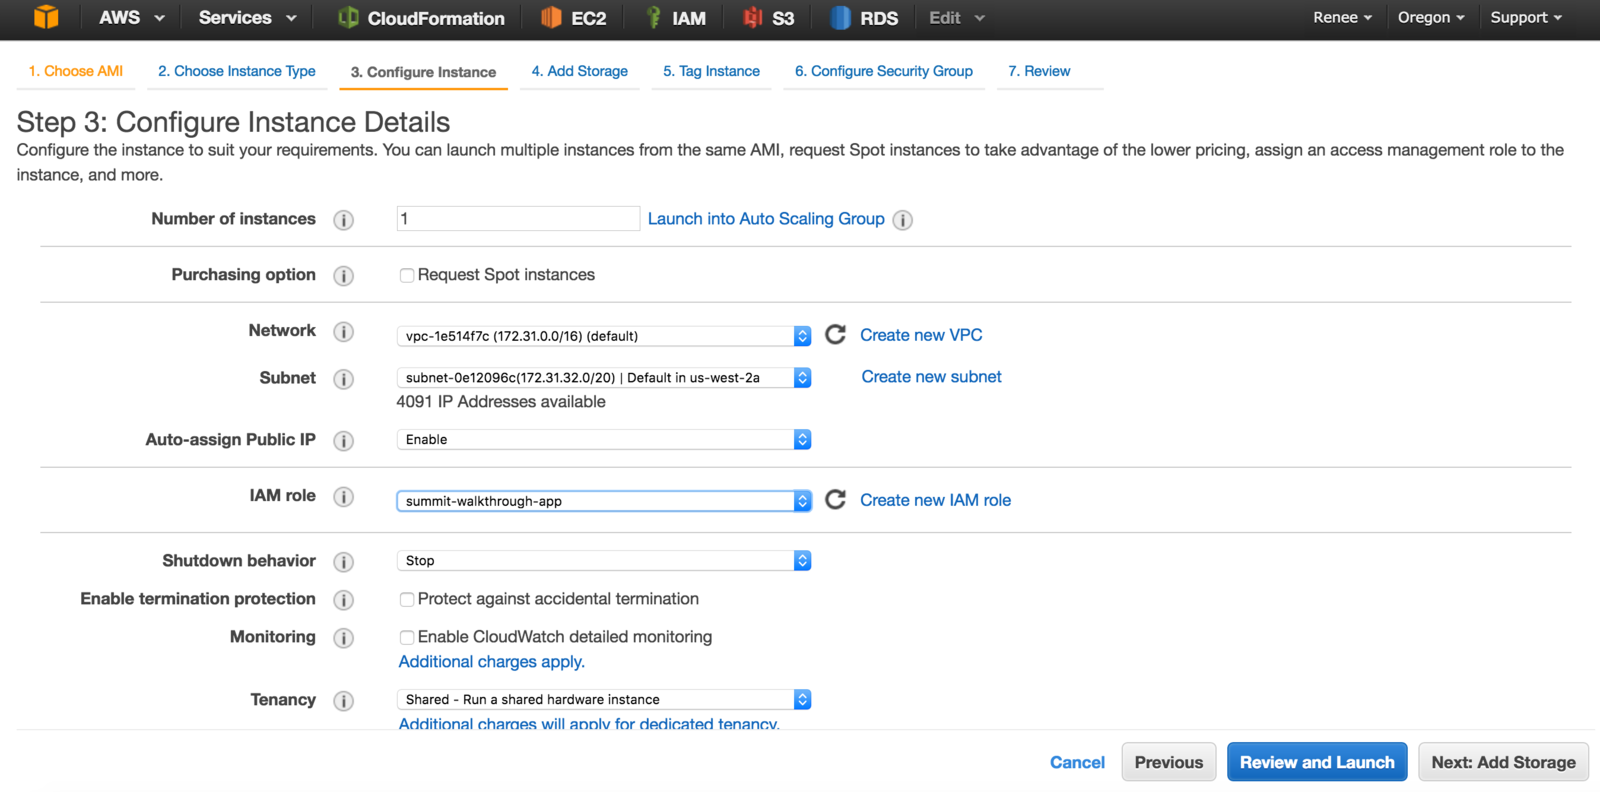This screenshot has height=792, width=1600.
Task: Click Next: Add Storage button
Action: pyautogui.click(x=1503, y=762)
